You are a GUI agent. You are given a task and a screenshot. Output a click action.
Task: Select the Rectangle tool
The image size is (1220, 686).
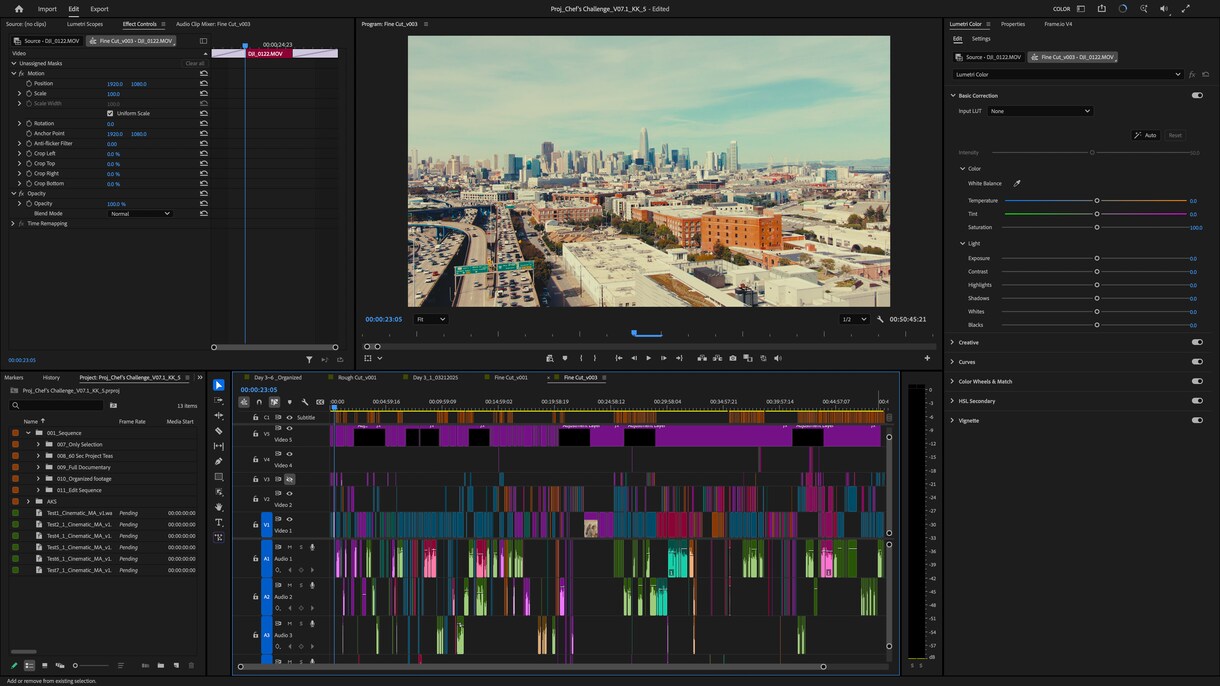[x=219, y=477]
